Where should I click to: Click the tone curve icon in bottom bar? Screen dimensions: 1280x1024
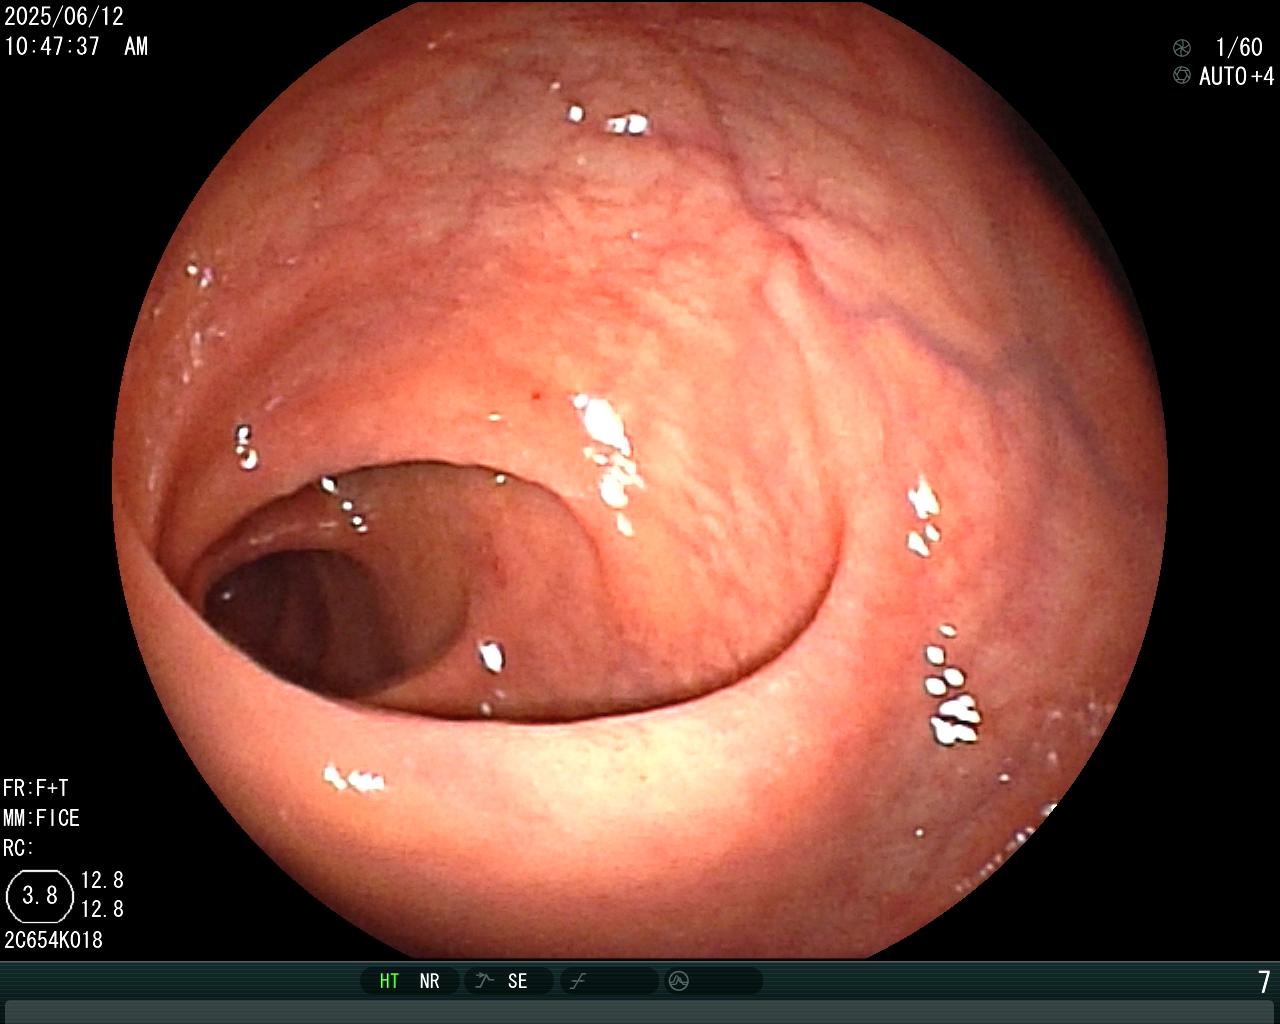click(577, 981)
